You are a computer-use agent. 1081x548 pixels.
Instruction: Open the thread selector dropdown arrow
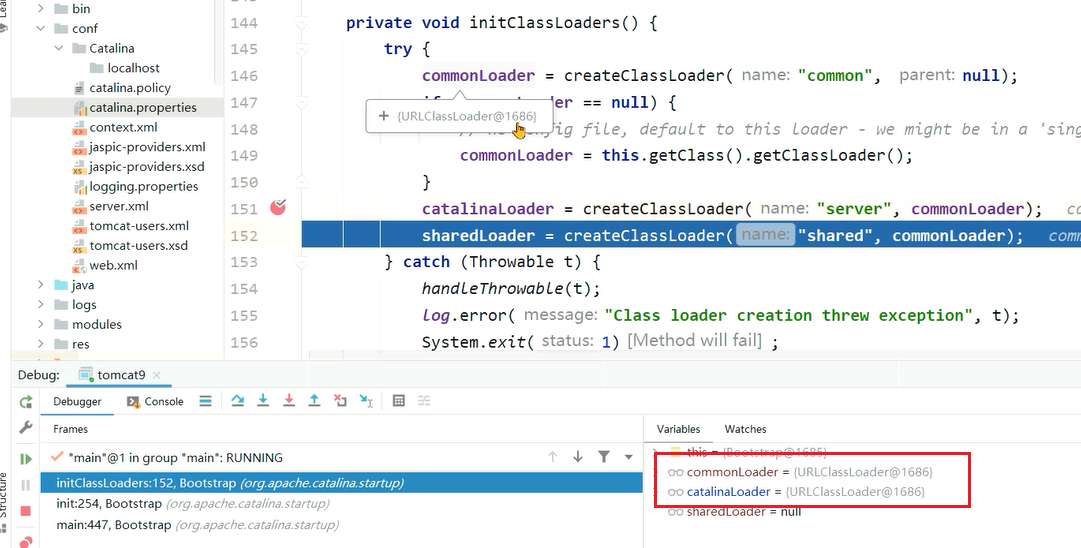click(629, 457)
